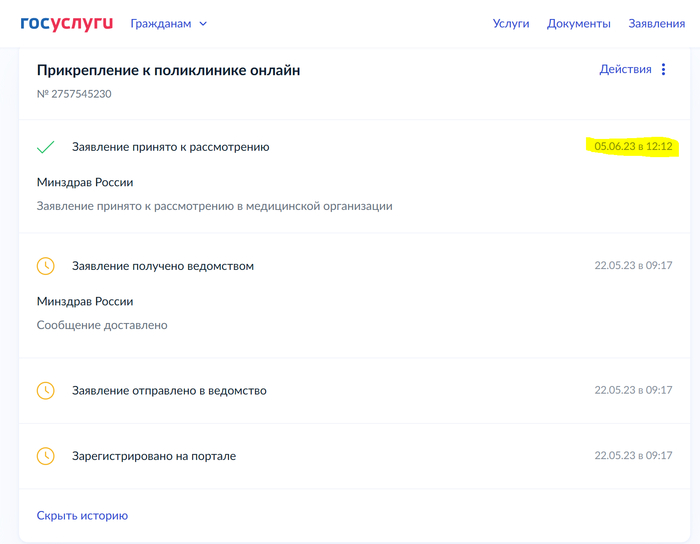Click clock icon beside Заявление получено ведомством
The height and width of the screenshot is (544, 700).
coord(46,266)
